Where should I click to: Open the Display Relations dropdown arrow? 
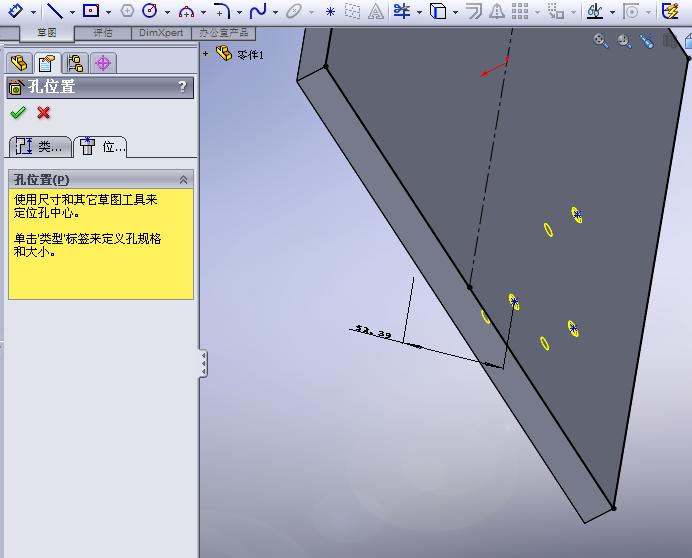[x=612, y=12]
